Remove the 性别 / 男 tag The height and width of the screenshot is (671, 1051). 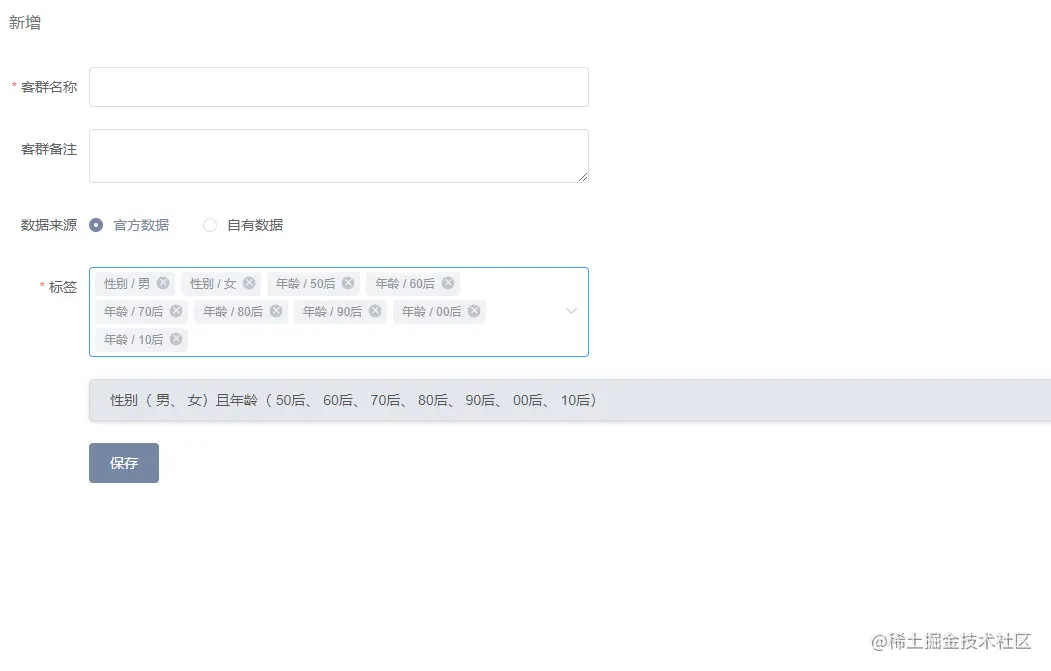click(x=163, y=283)
